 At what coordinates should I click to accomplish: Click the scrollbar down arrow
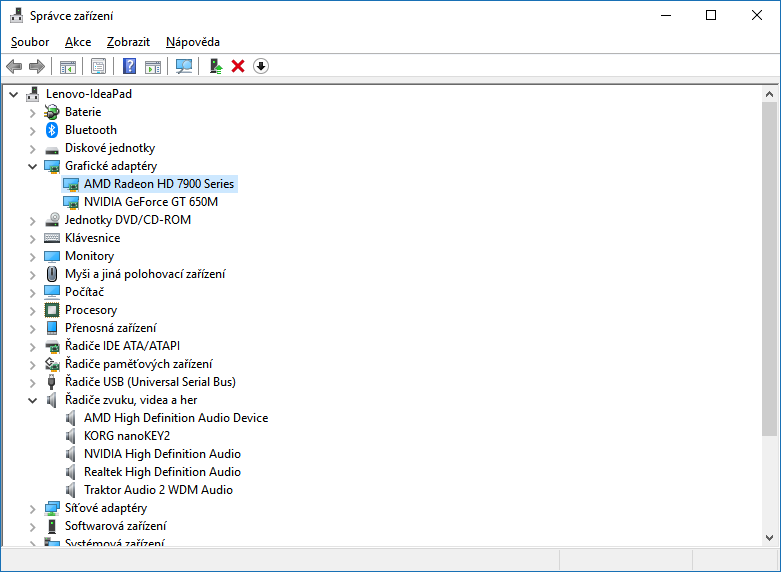pyautogui.click(x=769, y=538)
